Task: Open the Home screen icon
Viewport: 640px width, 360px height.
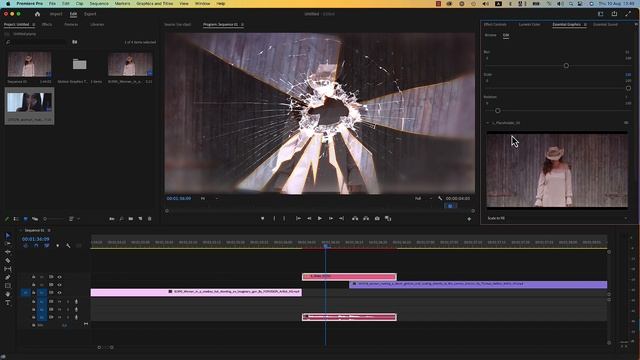Action: pyautogui.click(x=37, y=14)
